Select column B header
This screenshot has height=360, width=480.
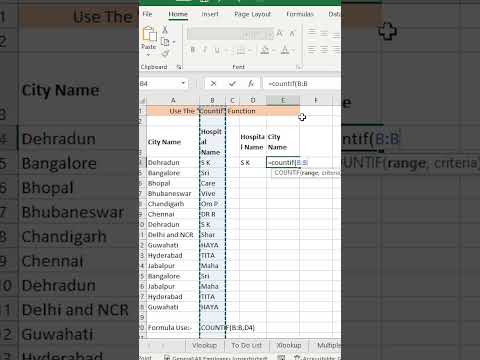point(212,100)
